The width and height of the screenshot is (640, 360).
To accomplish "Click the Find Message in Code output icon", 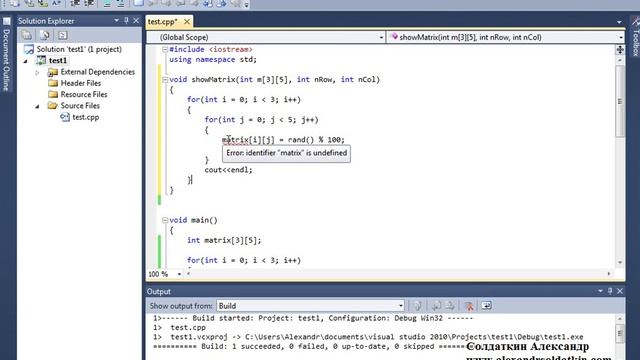I will coord(417,306).
